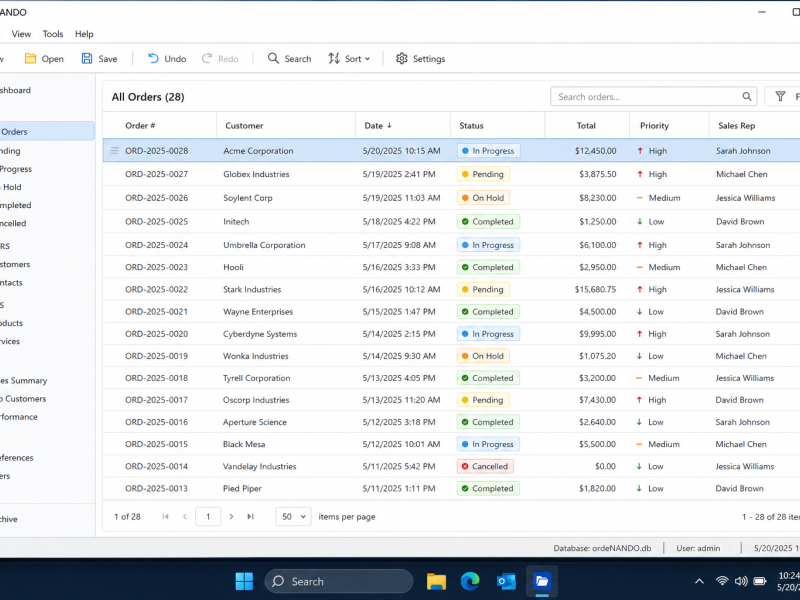The width and height of the screenshot is (800, 600).
Task: Click the Hooli customer cell
Action: [x=233, y=267]
